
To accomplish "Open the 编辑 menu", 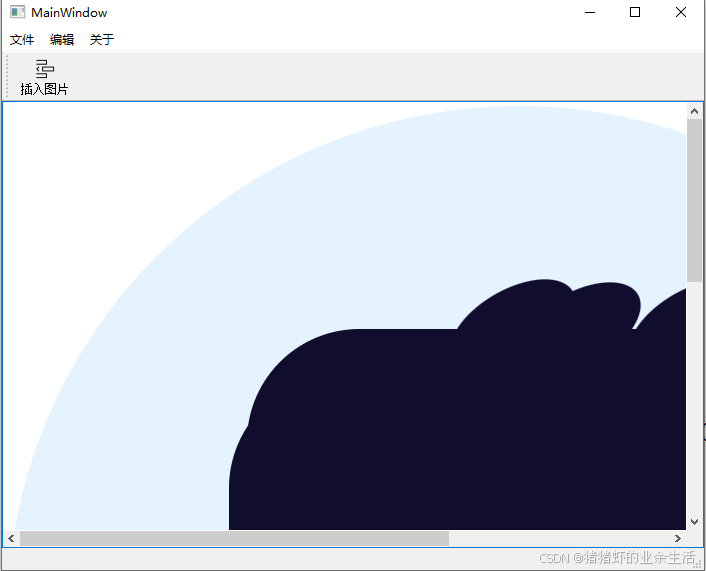I will coord(62,40).
